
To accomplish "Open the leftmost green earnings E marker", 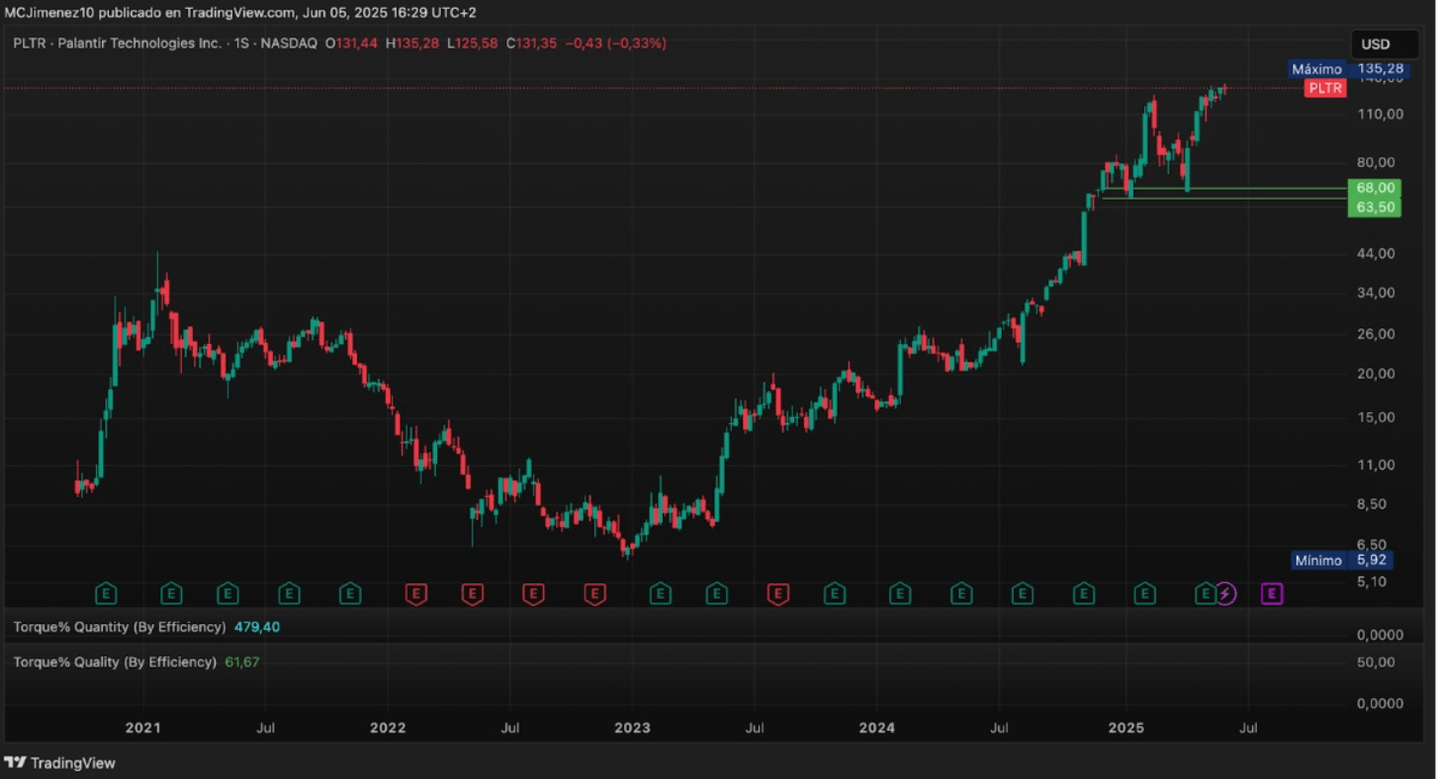I will tap(106, 595).
